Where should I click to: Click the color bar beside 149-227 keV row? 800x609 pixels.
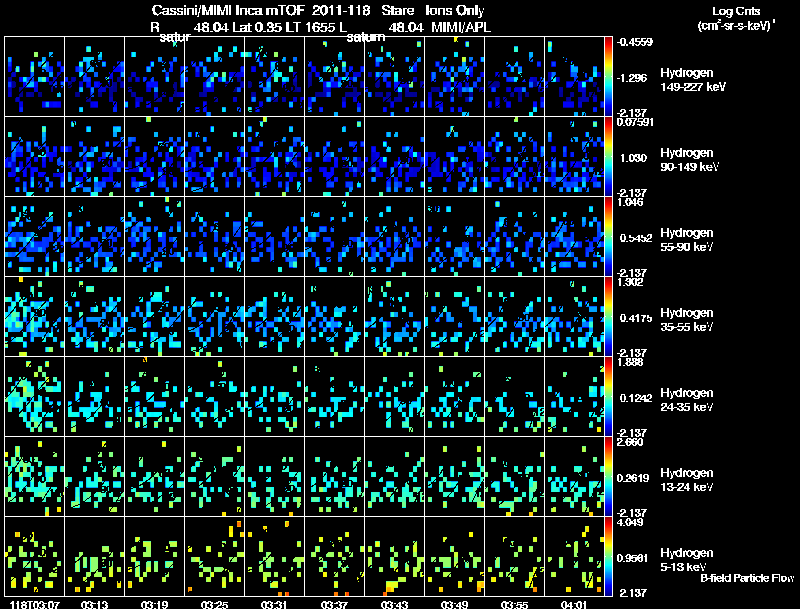pyautogui.click(x=609, y=76)
